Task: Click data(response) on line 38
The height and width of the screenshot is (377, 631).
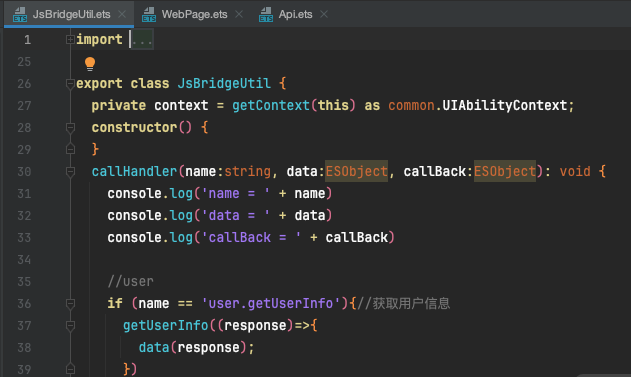Action: coord(193,348)
